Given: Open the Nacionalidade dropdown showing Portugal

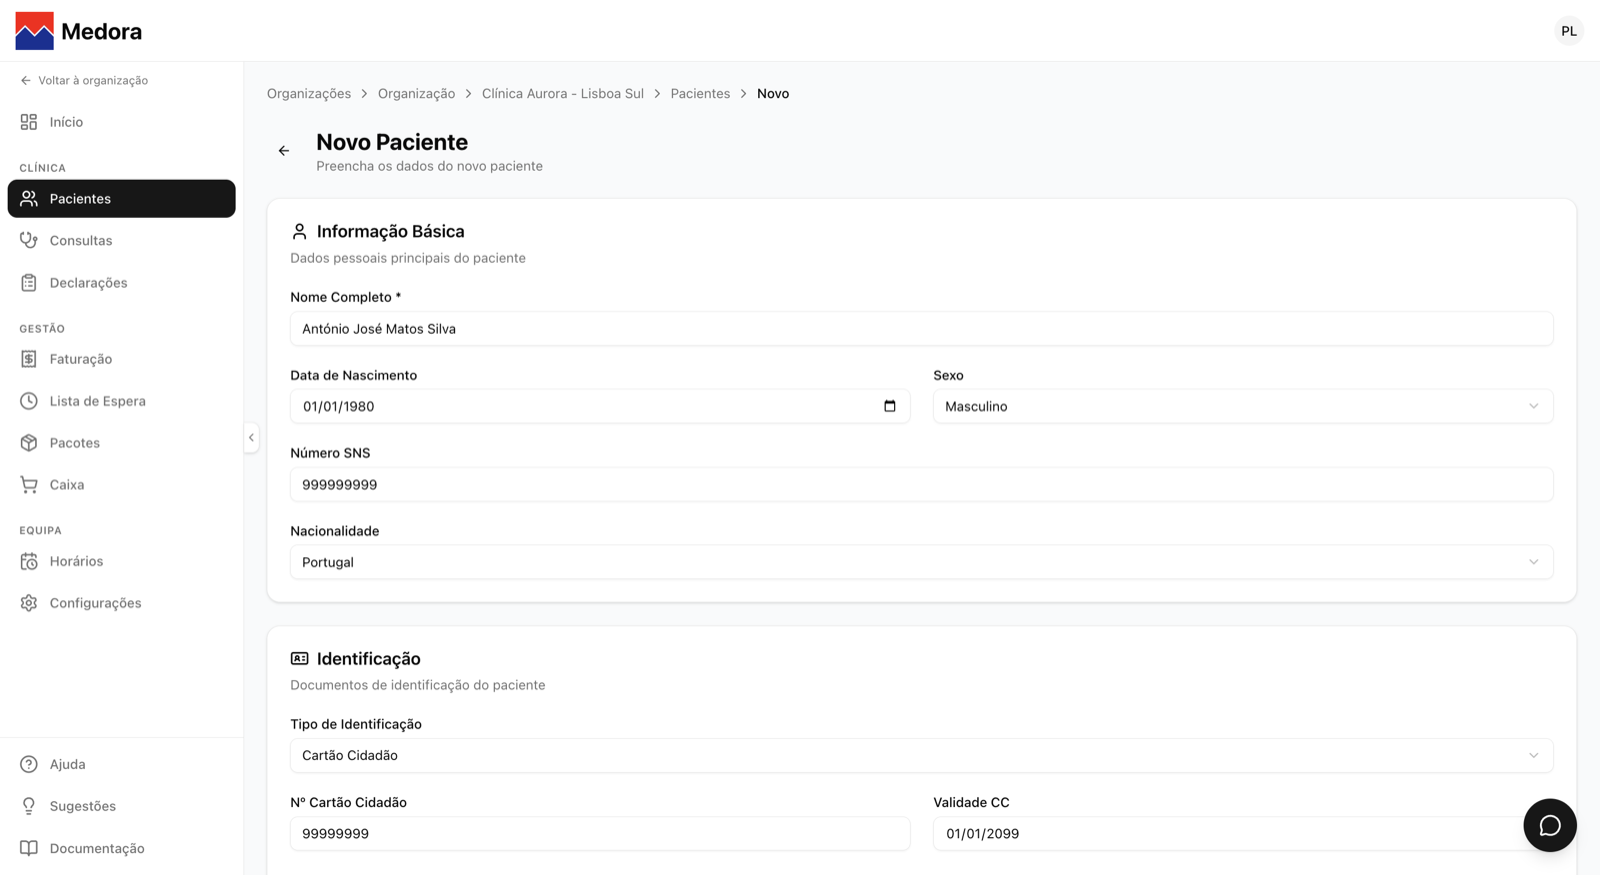Looking at the screenshot, I should pyautogui.click(x=921, y=562).
